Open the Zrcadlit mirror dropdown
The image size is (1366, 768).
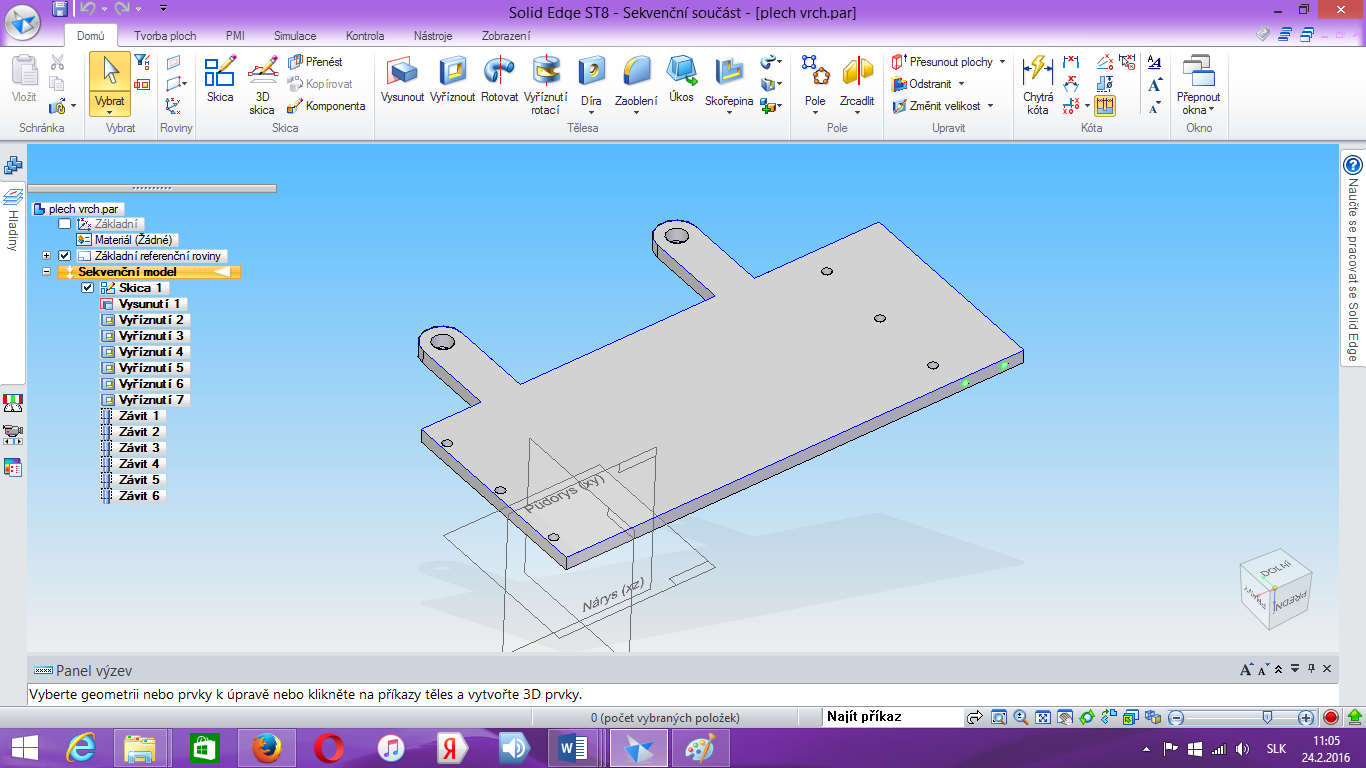pos(857,112)
